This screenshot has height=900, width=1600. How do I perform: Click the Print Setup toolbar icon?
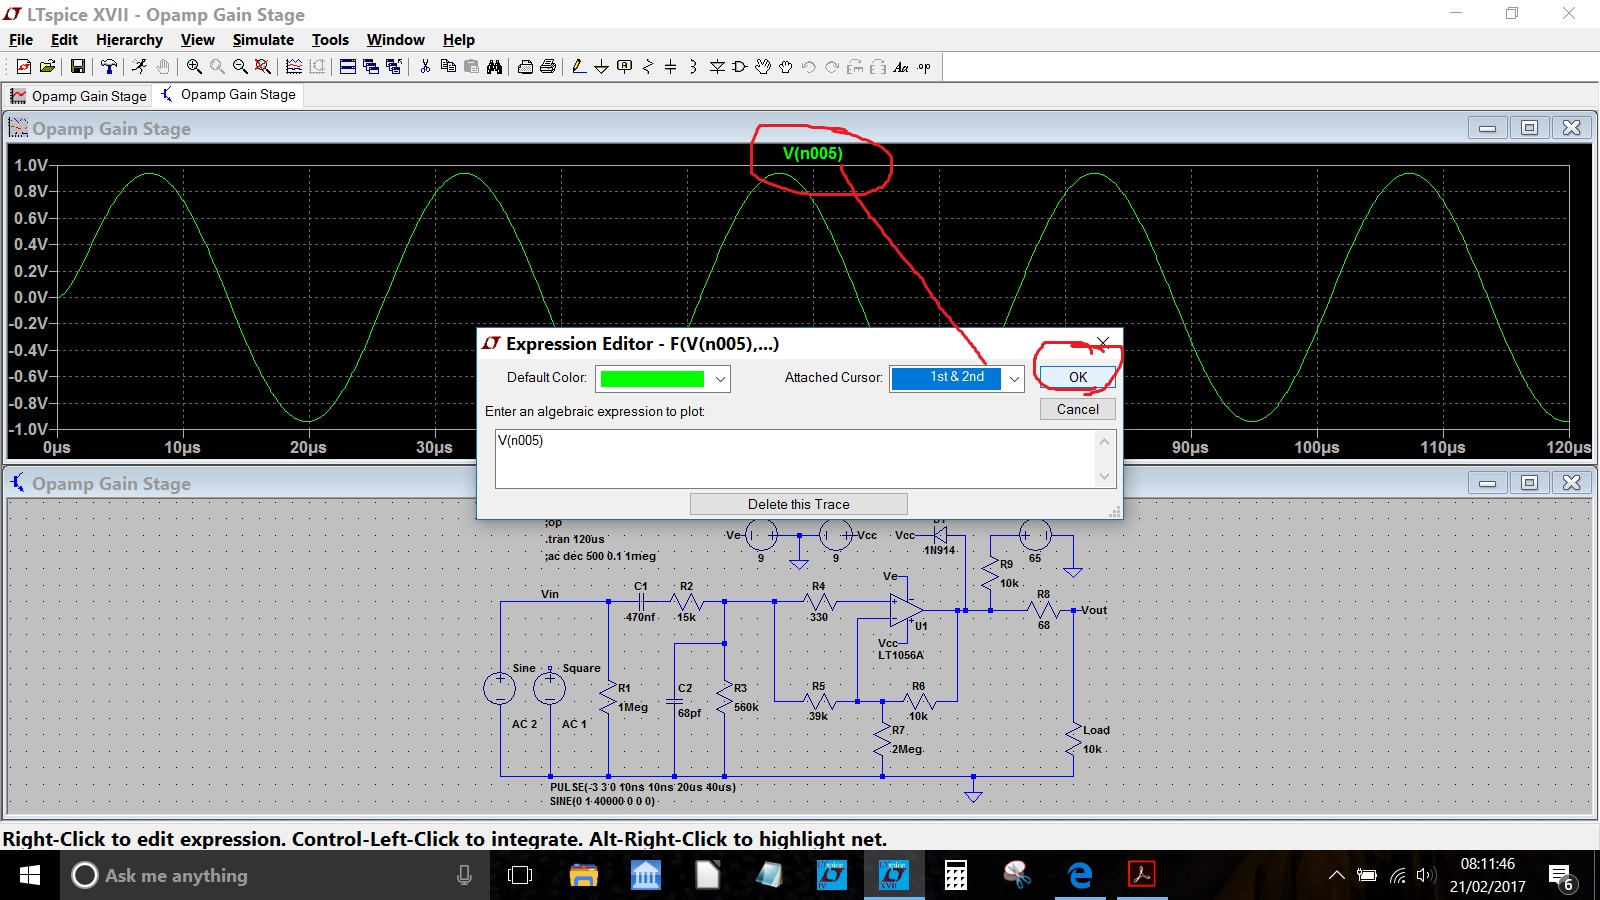(525, 67)
